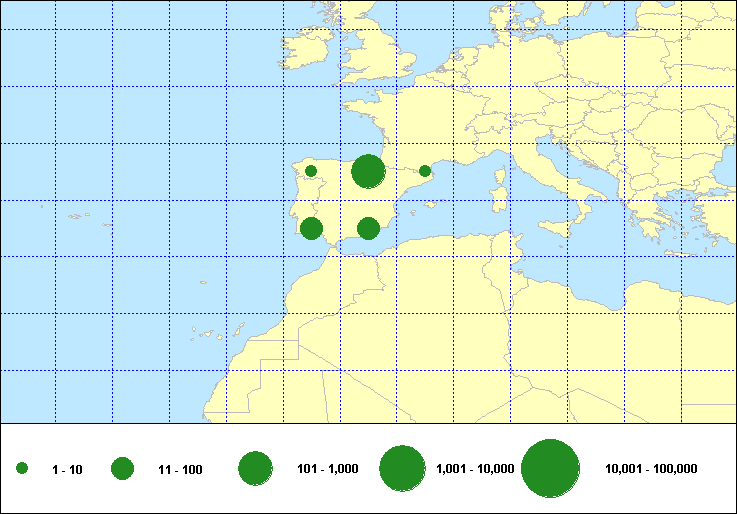Click the '1 - 10' legend label

pyautogui.click(x=67, y=469)
